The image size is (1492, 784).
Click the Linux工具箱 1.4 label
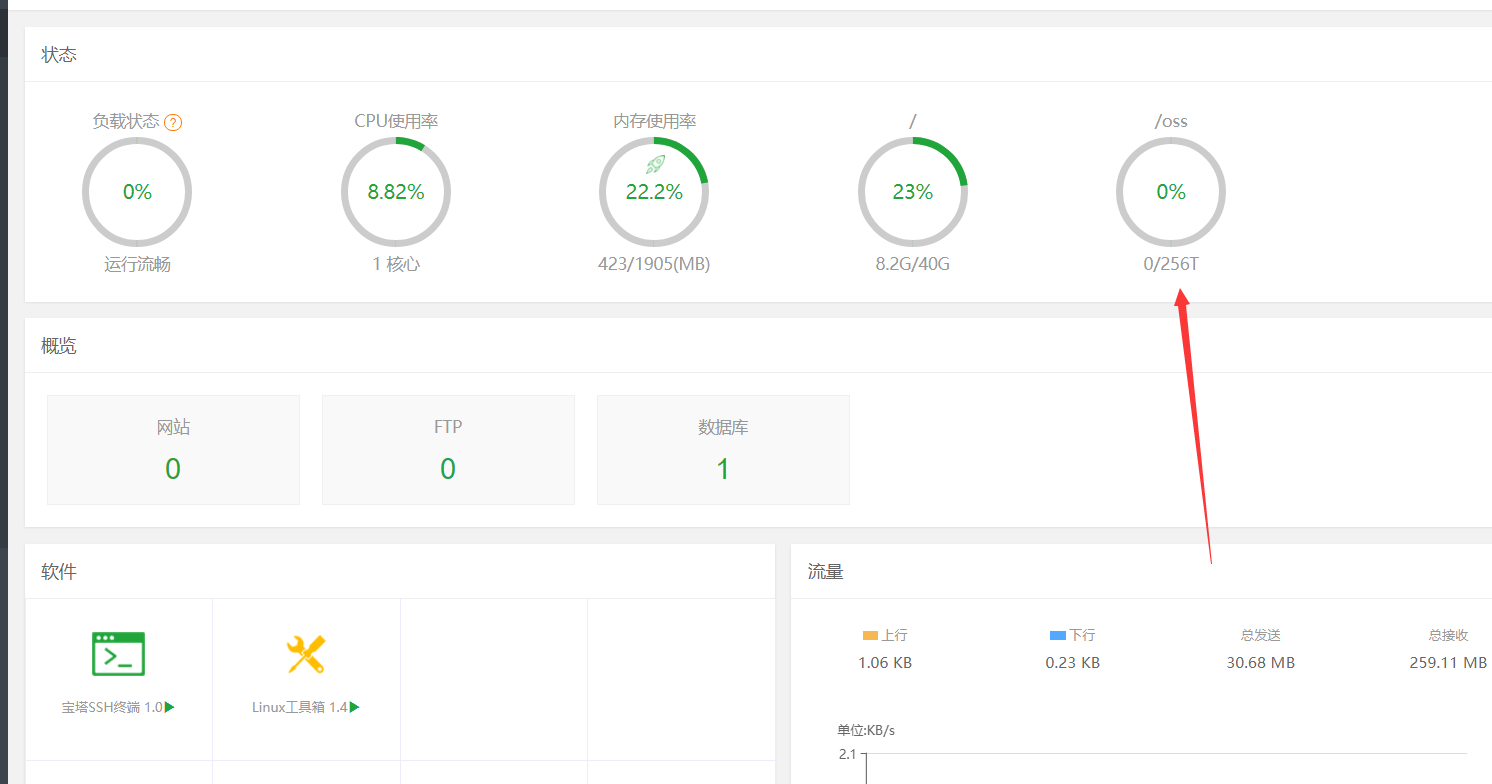click(299, 707)
